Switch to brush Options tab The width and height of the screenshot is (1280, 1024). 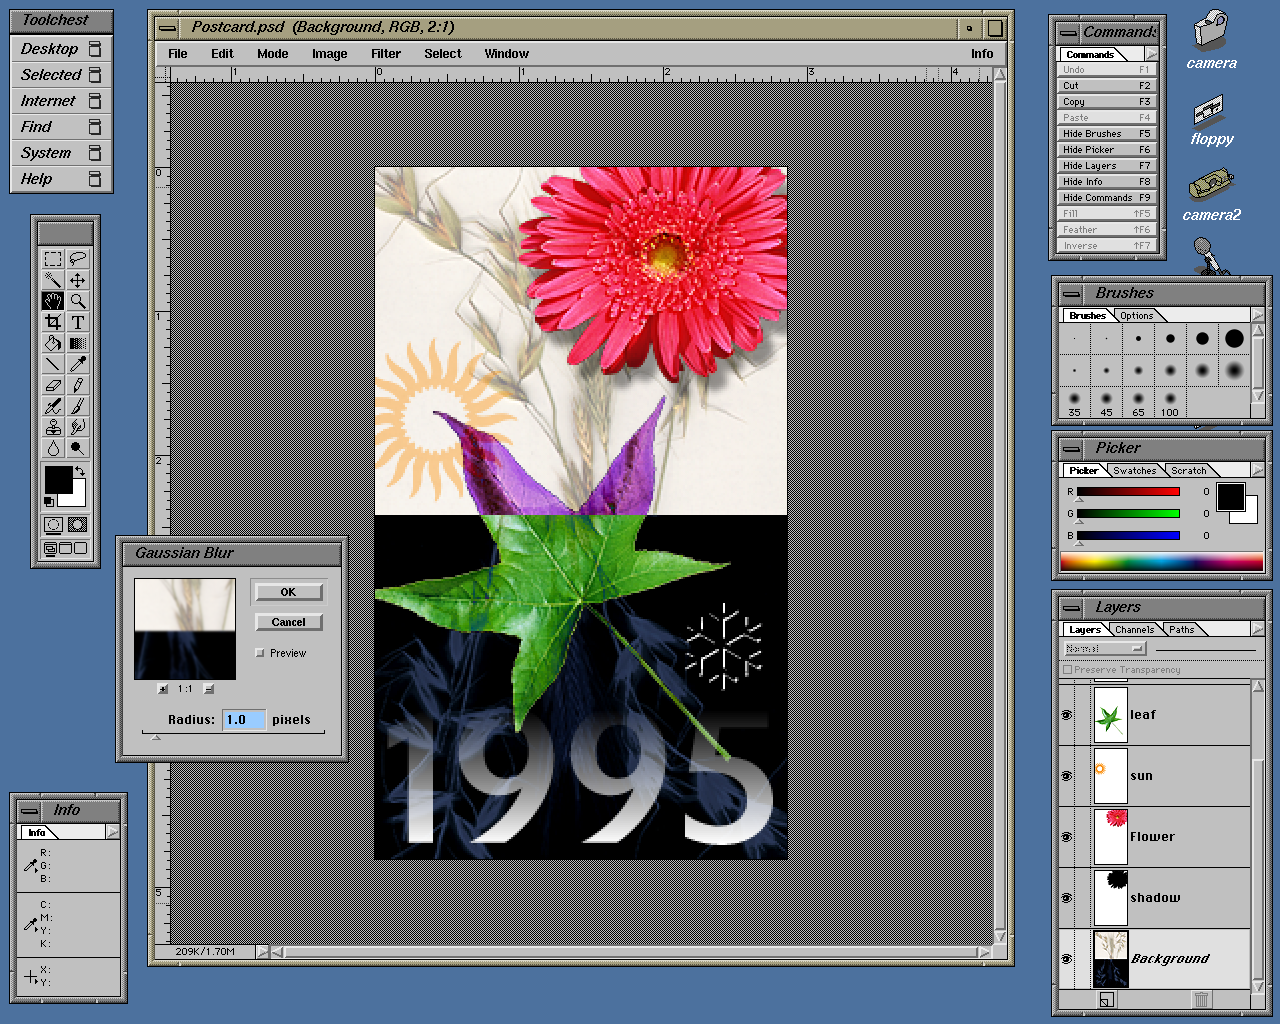(1137, 315)
